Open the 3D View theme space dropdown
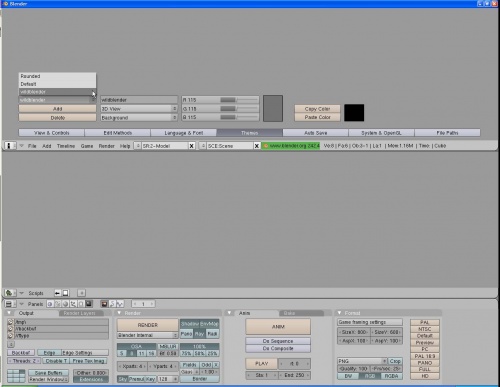The image size is (500, 387). tap(139, 109)
